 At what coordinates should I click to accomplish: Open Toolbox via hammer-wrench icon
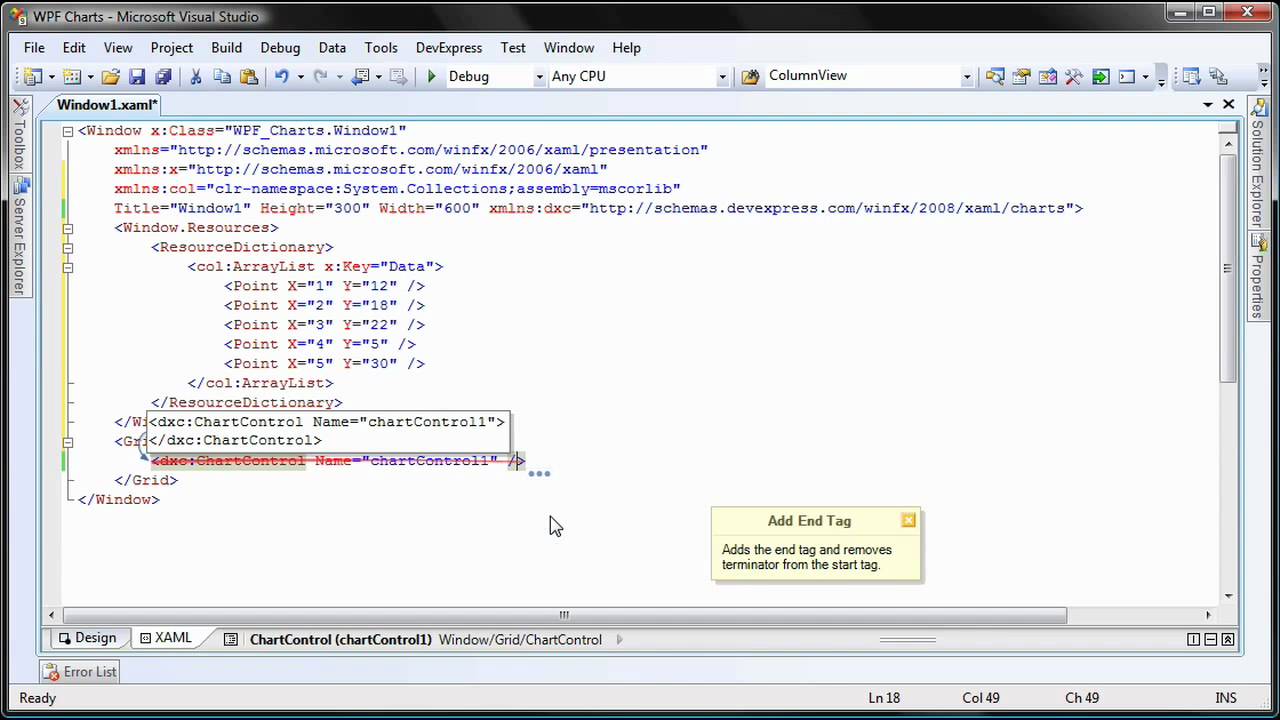(x=1074, y=76)
